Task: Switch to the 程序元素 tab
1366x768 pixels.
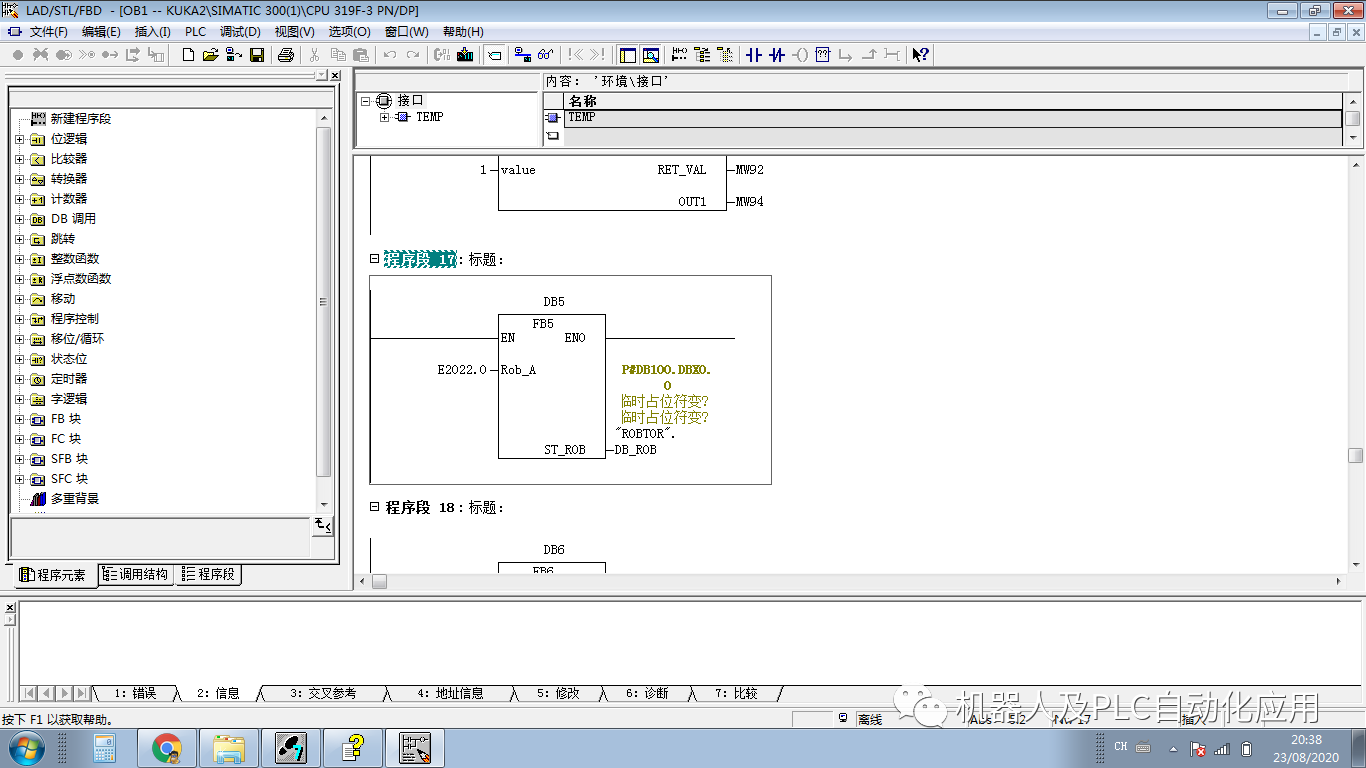Action: [x=54, y=575]
